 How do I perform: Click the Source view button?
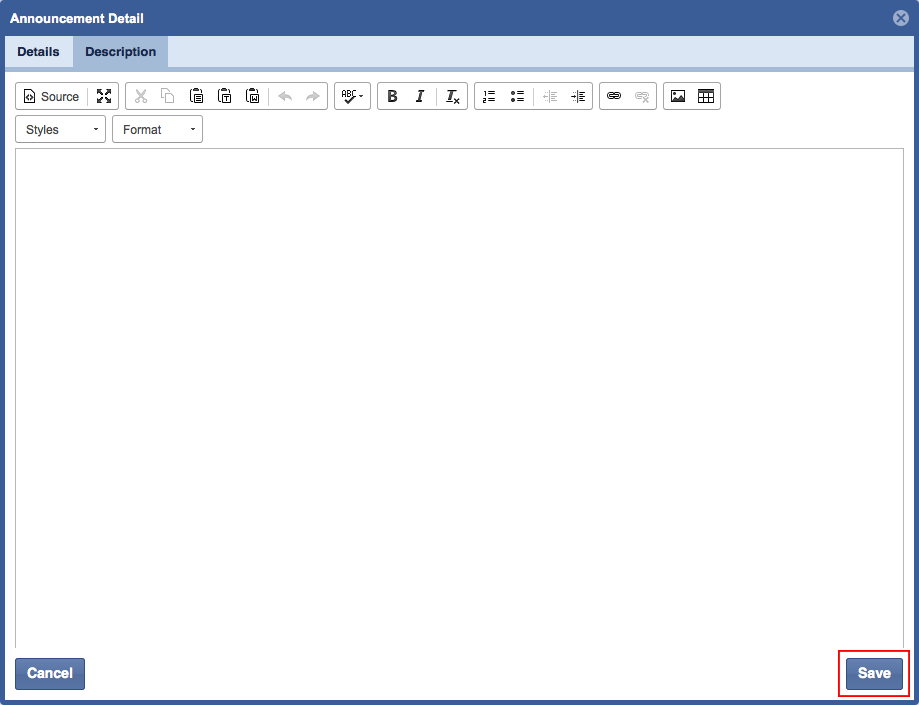51,97
